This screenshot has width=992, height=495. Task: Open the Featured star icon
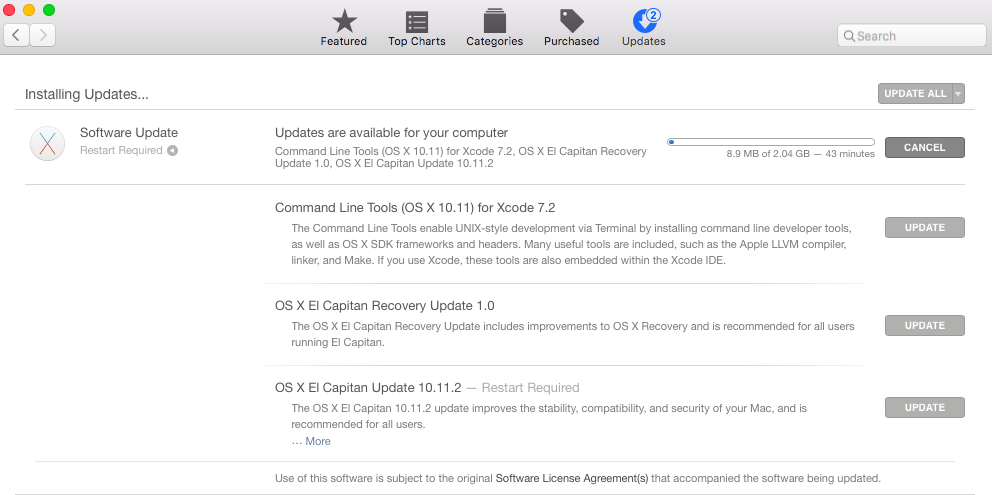pos(344,22)
